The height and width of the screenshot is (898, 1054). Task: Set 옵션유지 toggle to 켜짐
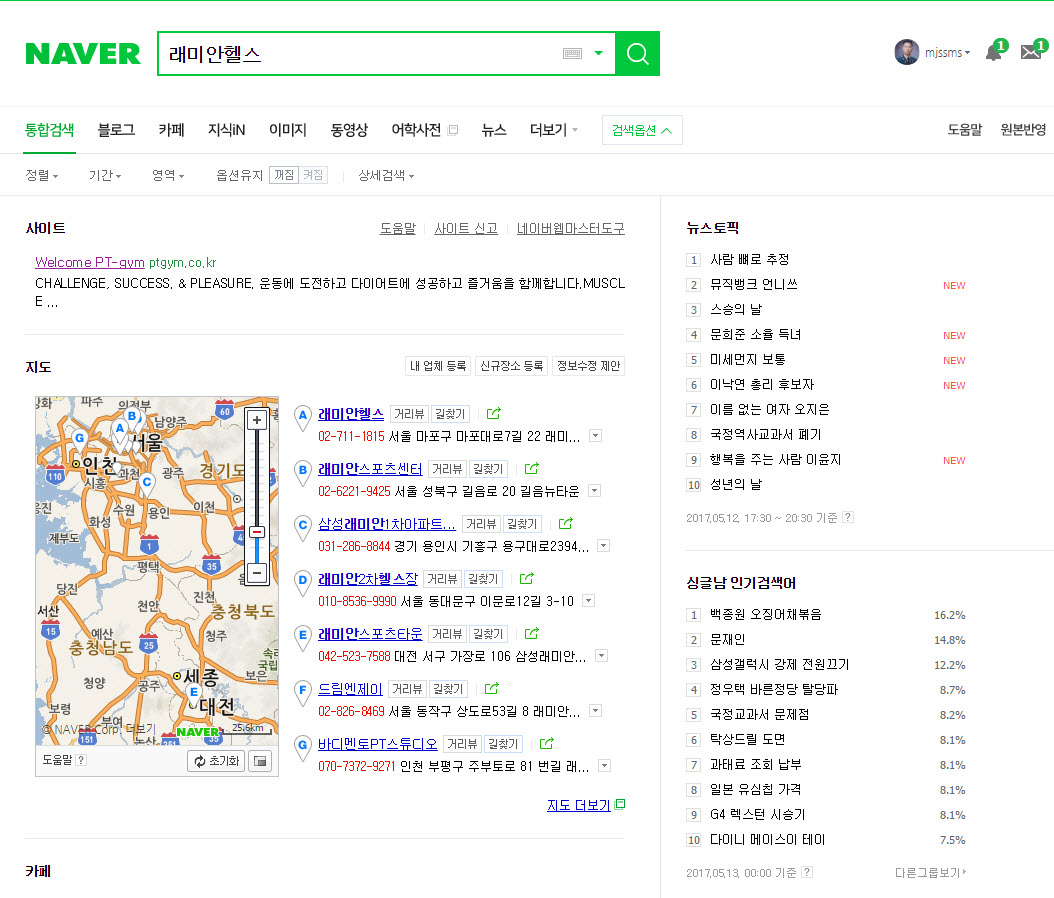click(313, 175)
